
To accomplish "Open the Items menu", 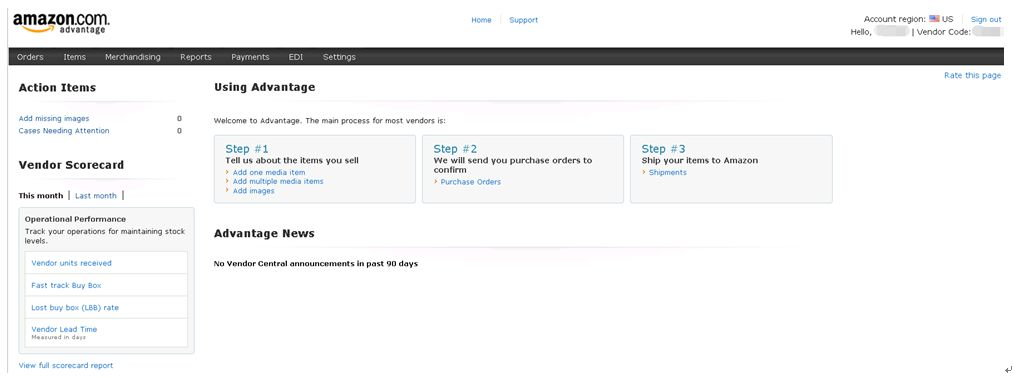I will point(74,57).
